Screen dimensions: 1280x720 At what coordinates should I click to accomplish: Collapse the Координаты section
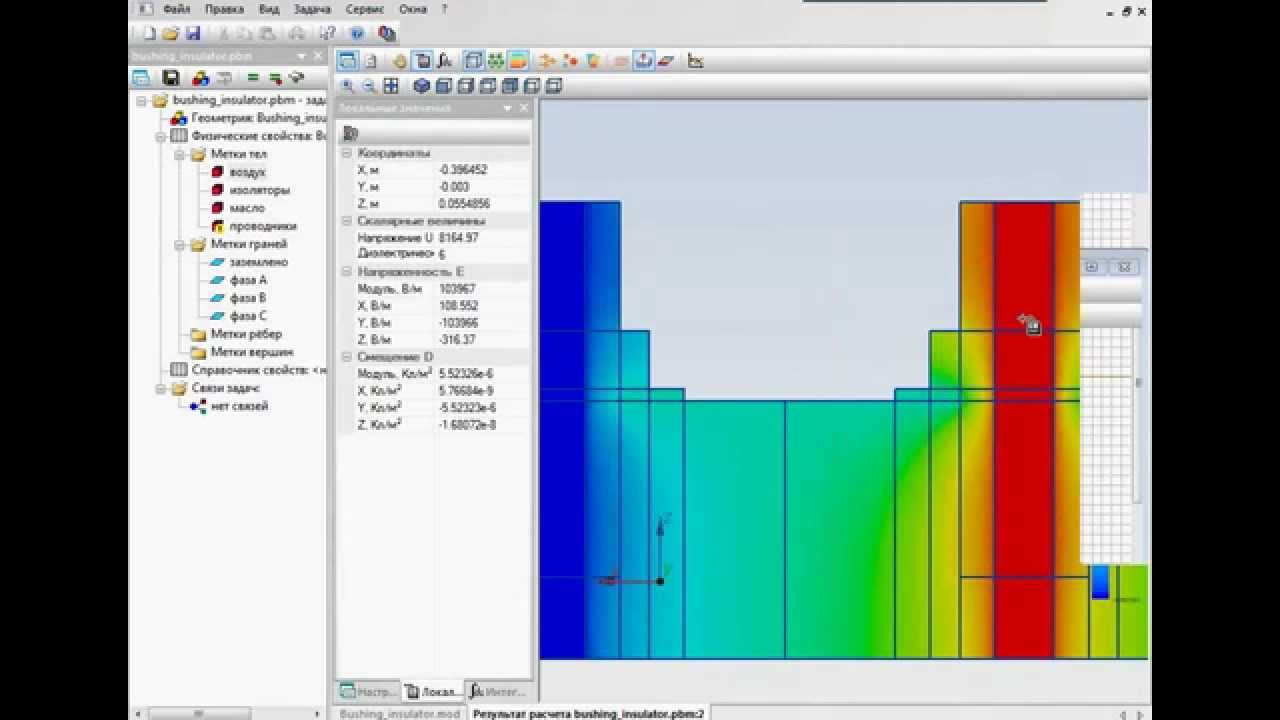point(347,153)
